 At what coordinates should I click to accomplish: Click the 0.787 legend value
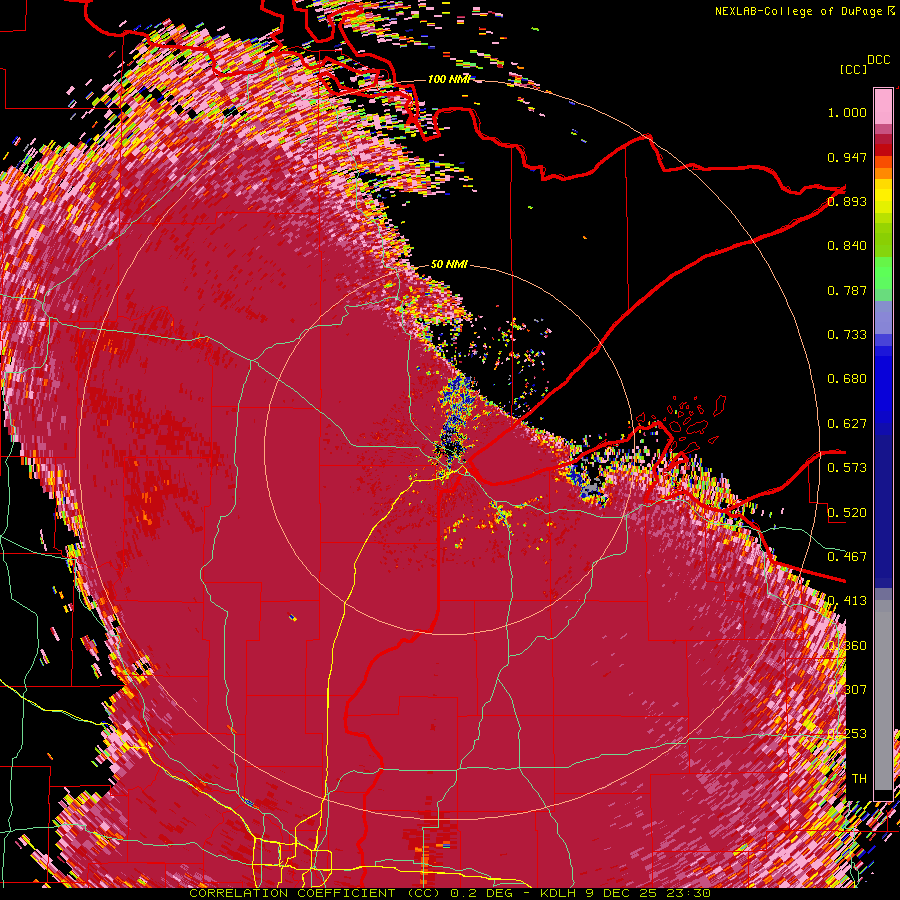coord(847,290)
